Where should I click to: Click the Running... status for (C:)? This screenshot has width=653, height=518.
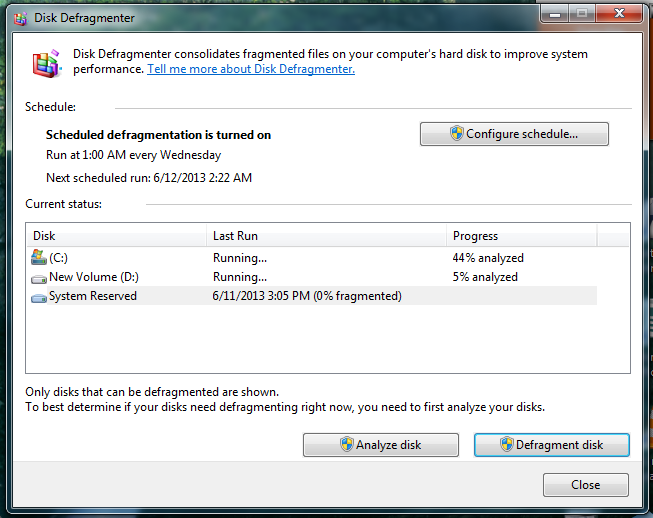(240, 258)
